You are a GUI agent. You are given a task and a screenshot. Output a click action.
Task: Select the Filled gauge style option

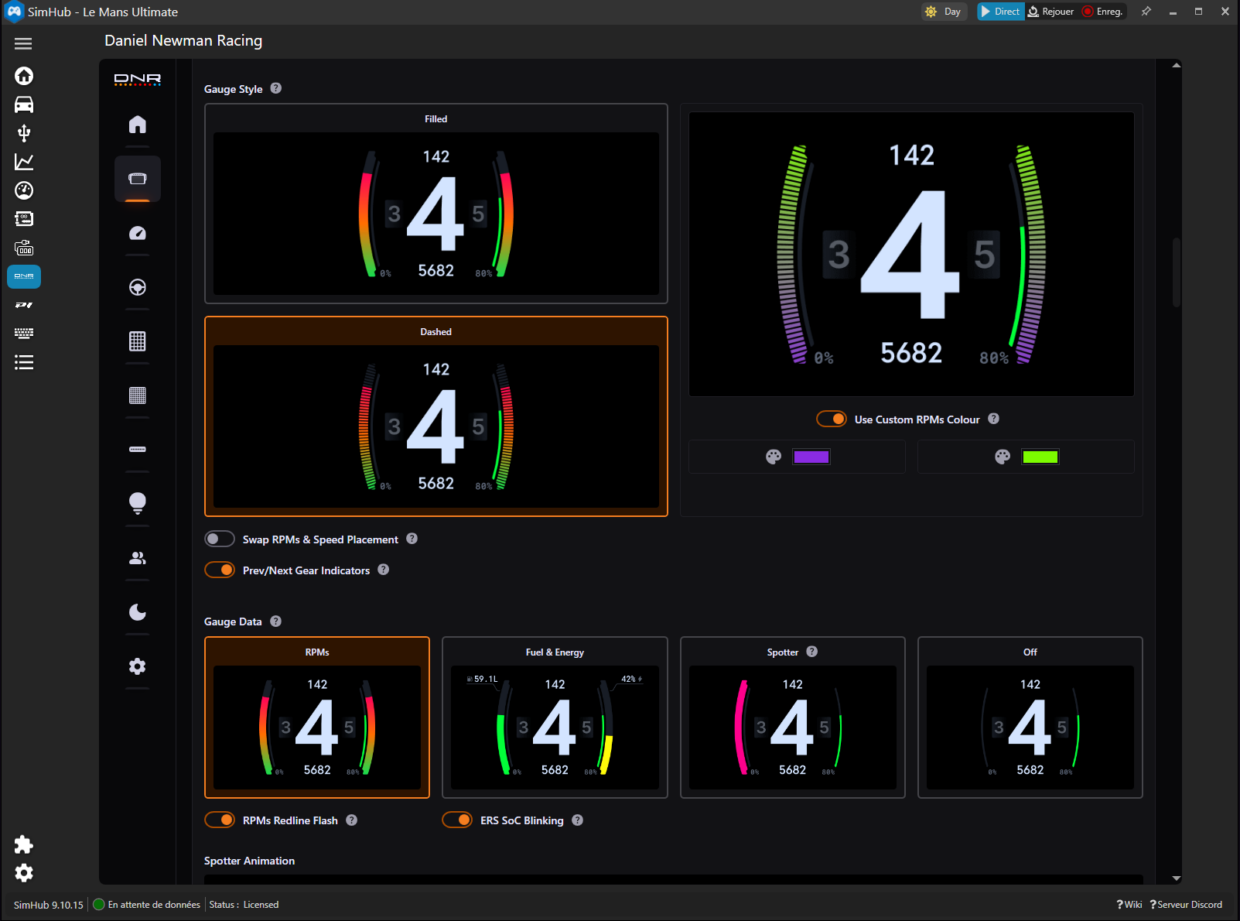click(x=436, y=203)
